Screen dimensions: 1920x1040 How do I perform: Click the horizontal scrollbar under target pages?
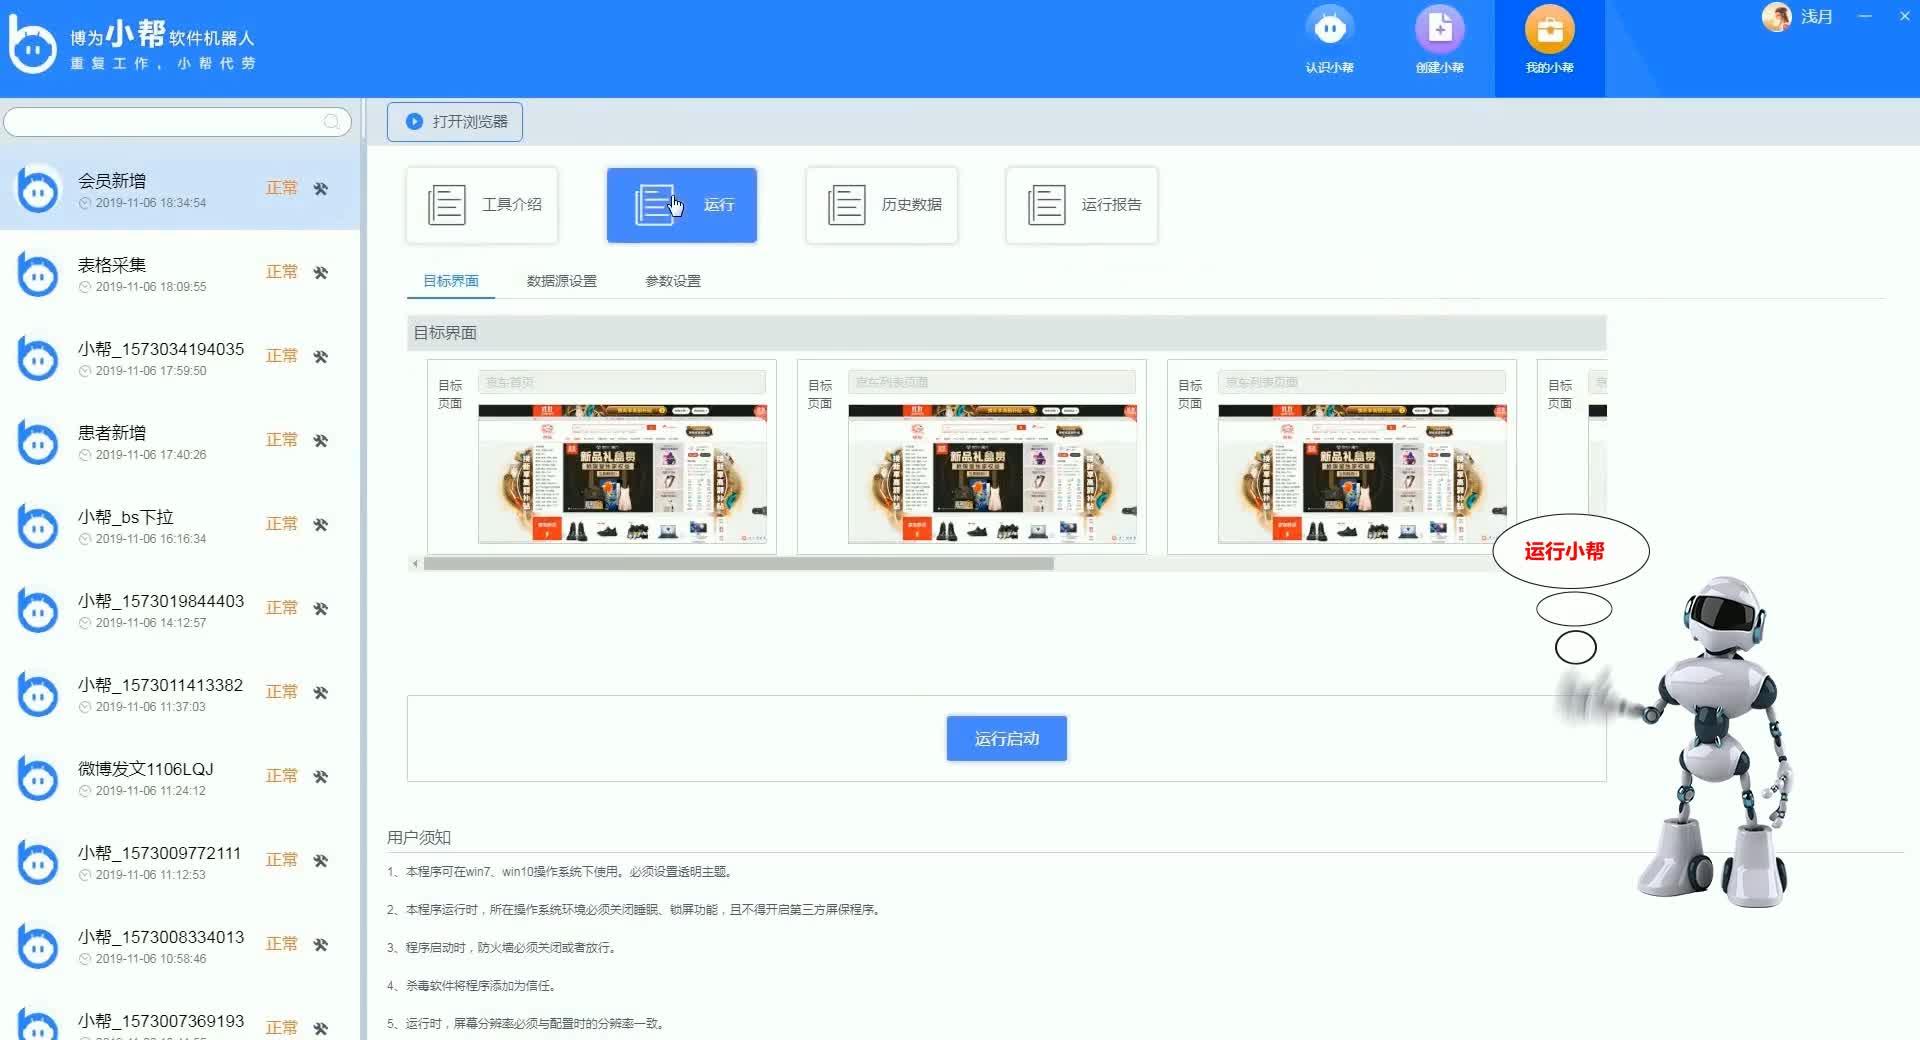tap(738, 564)
